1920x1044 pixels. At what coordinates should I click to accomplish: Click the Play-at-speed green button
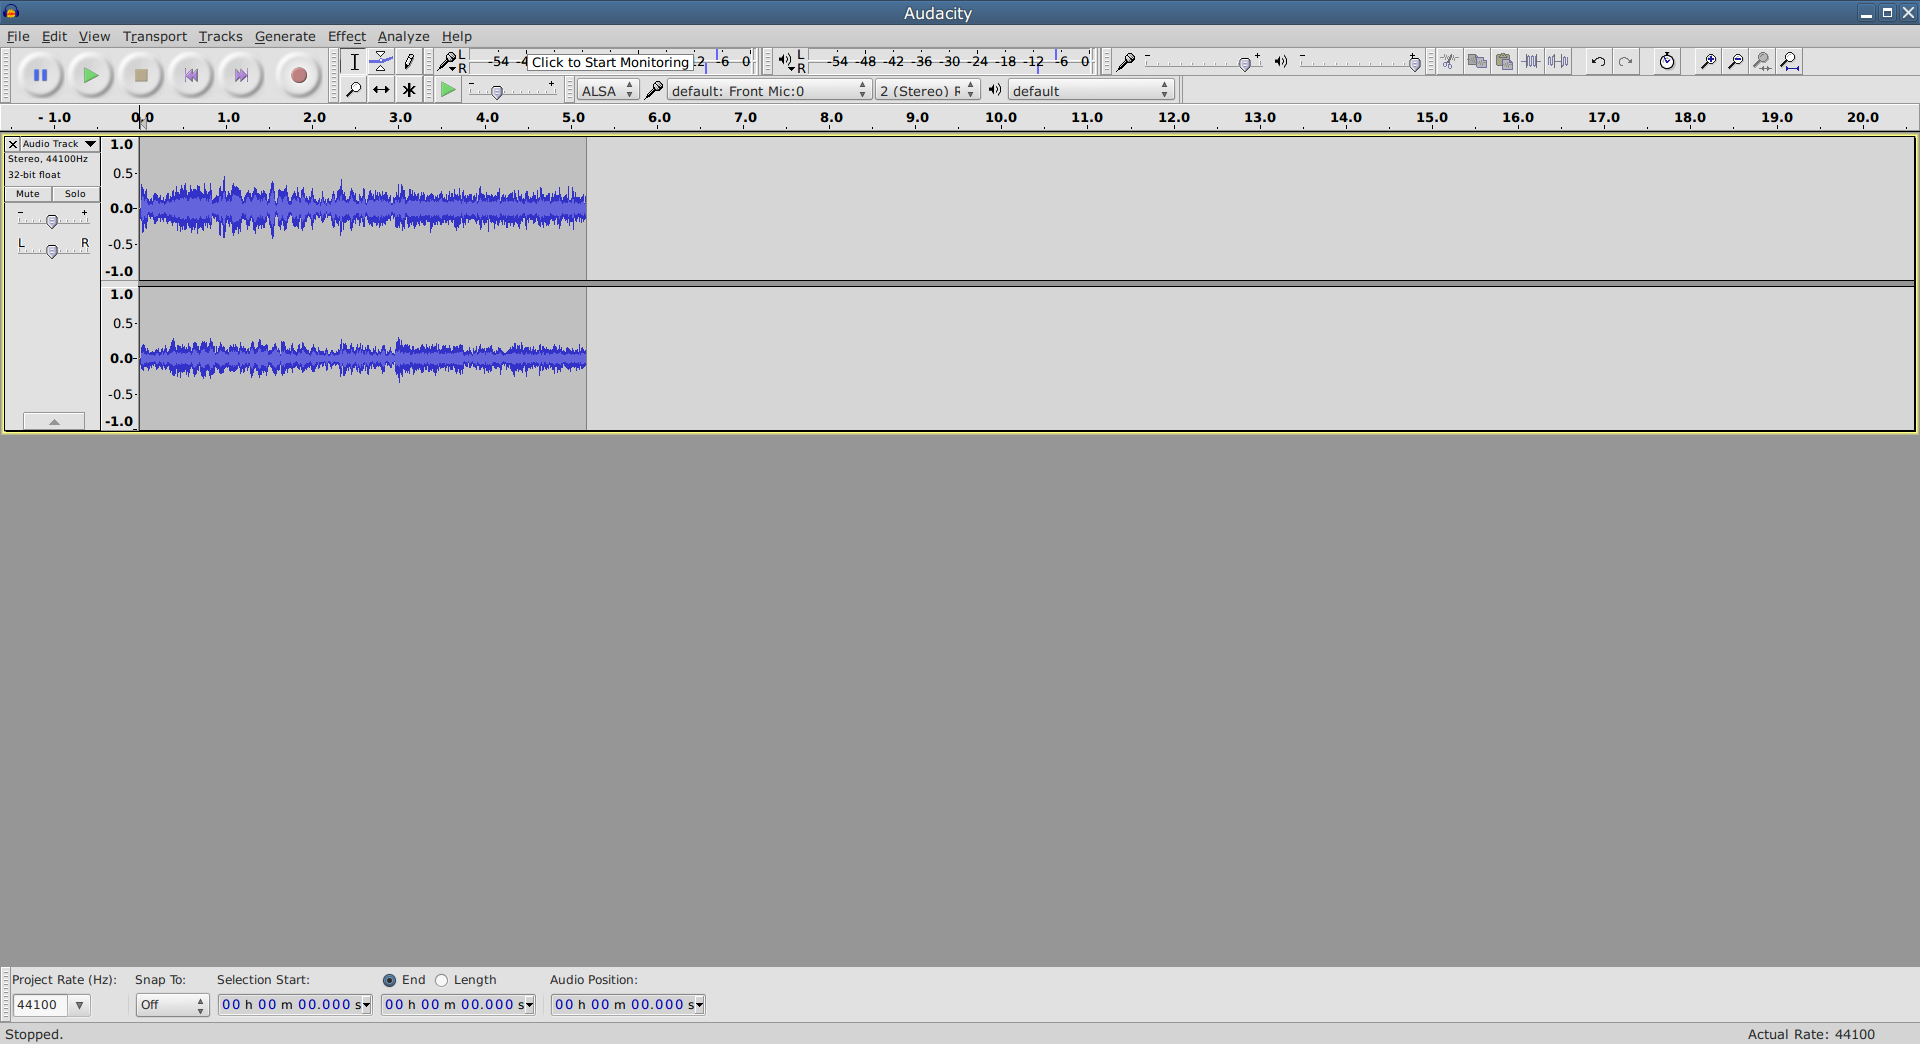(448, 90)
